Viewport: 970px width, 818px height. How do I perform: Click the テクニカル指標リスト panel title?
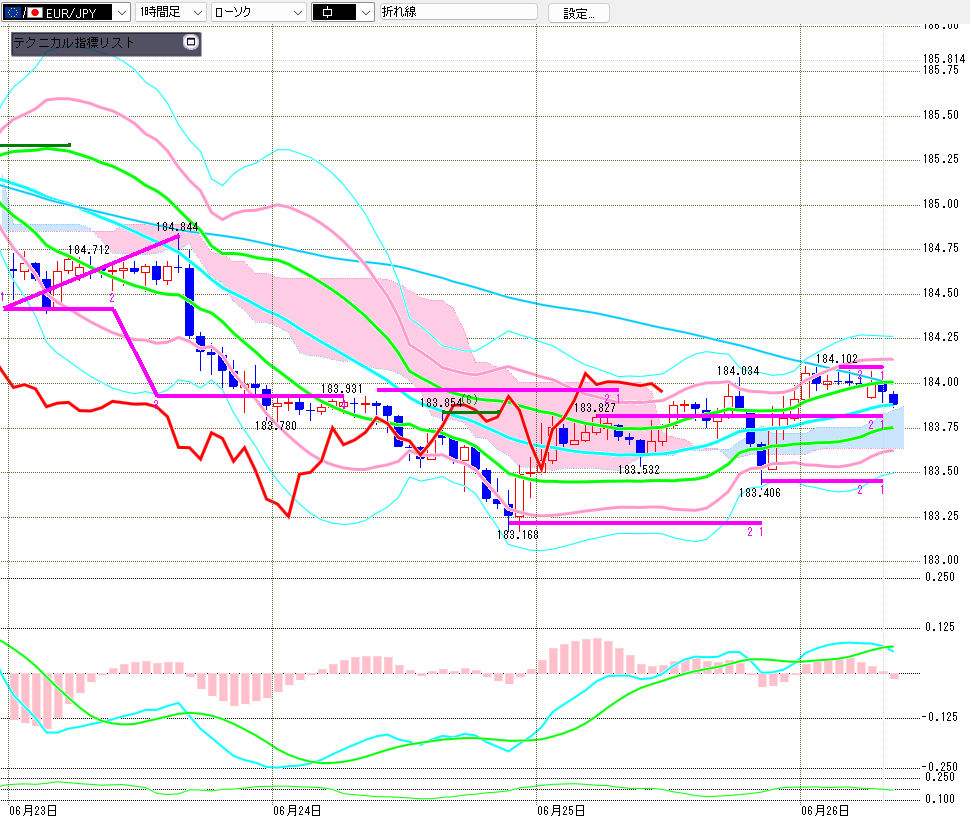74,43
